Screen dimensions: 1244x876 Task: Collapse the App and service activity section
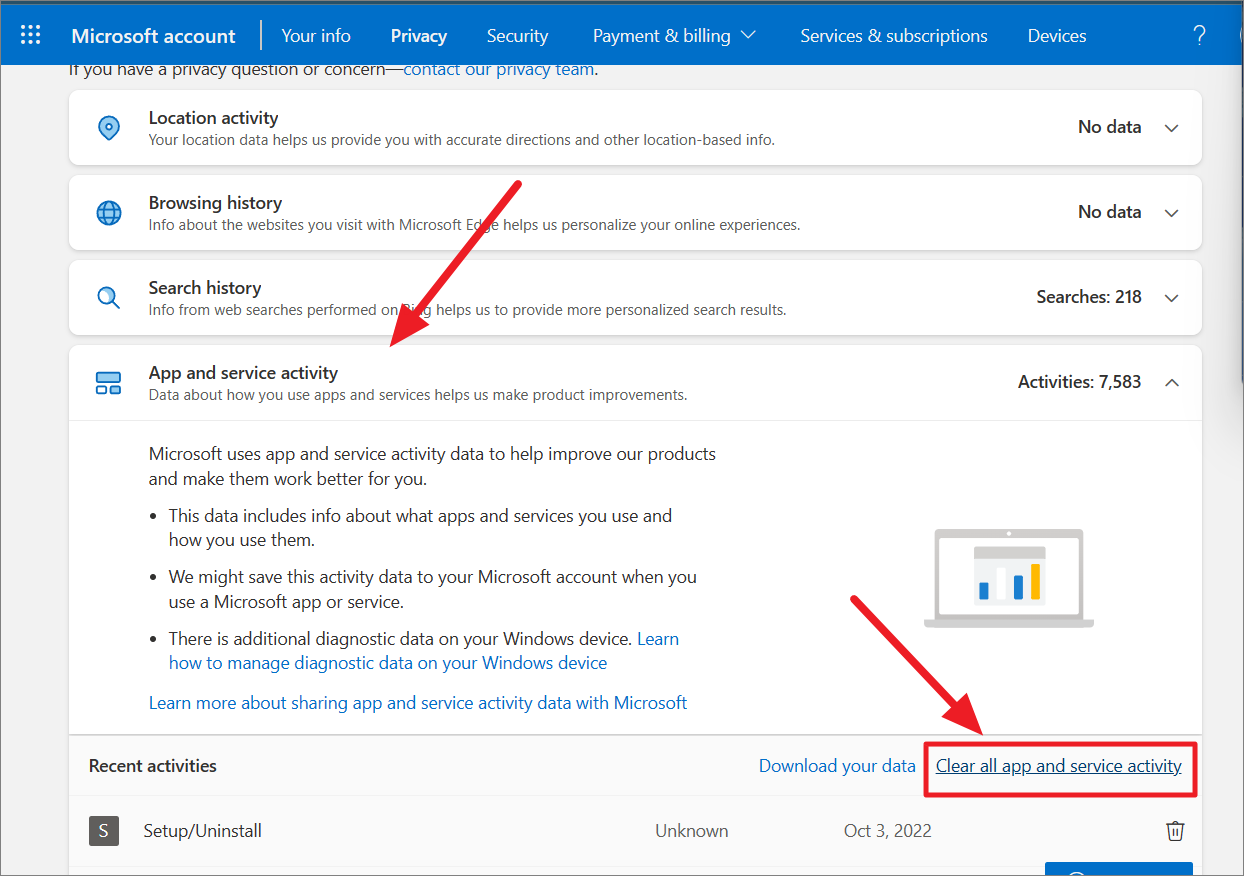tap(1171, 382)
